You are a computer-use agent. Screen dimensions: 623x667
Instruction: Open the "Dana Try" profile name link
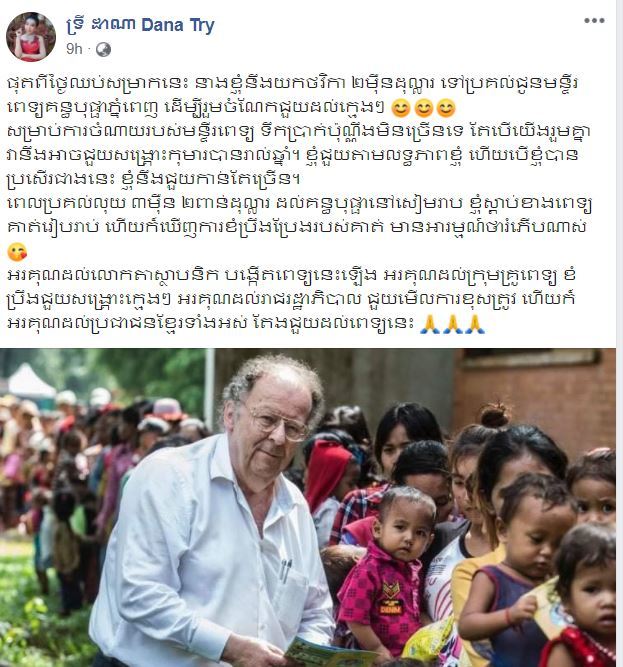[x=178, y=25]
